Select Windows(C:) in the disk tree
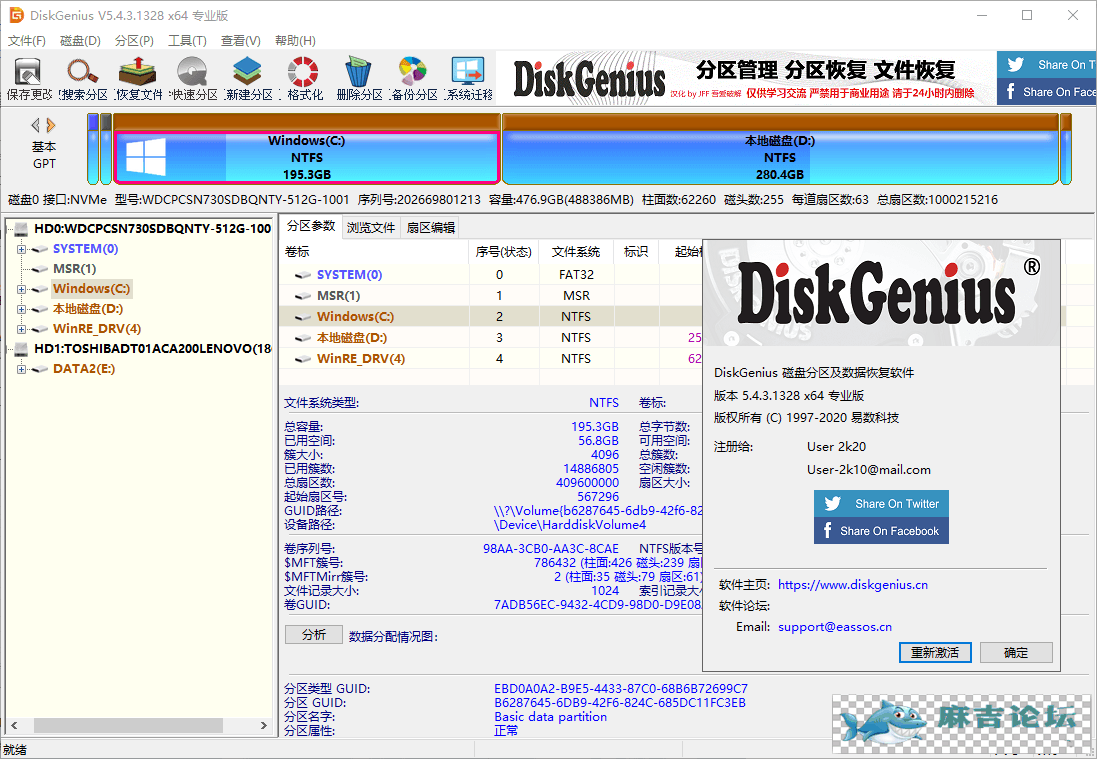This screenshot has width=1097, height=759. 91,288
